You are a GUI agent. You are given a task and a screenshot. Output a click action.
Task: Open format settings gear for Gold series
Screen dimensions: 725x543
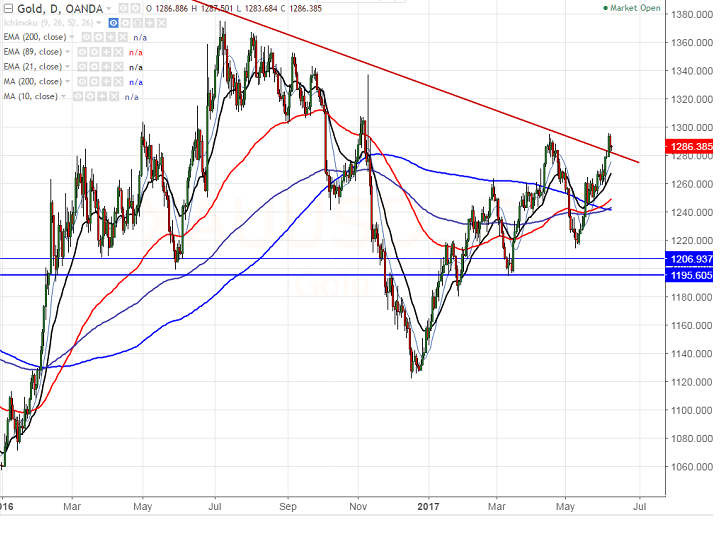tap(135, 8)
